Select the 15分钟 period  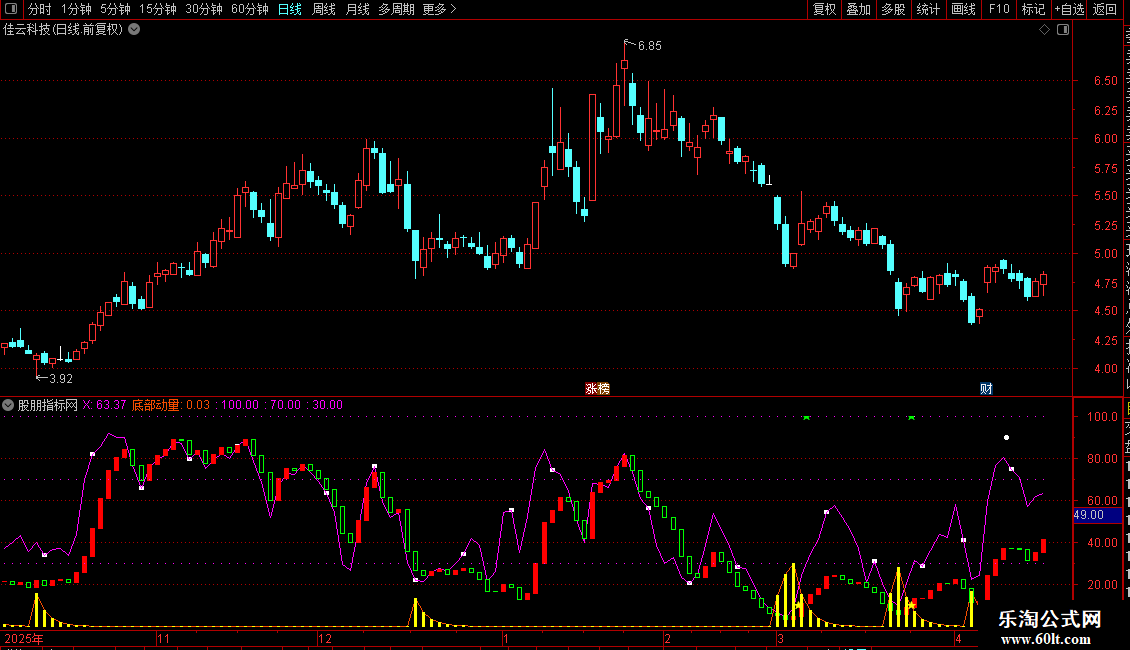pyautogui.click(x=157, y=9)
